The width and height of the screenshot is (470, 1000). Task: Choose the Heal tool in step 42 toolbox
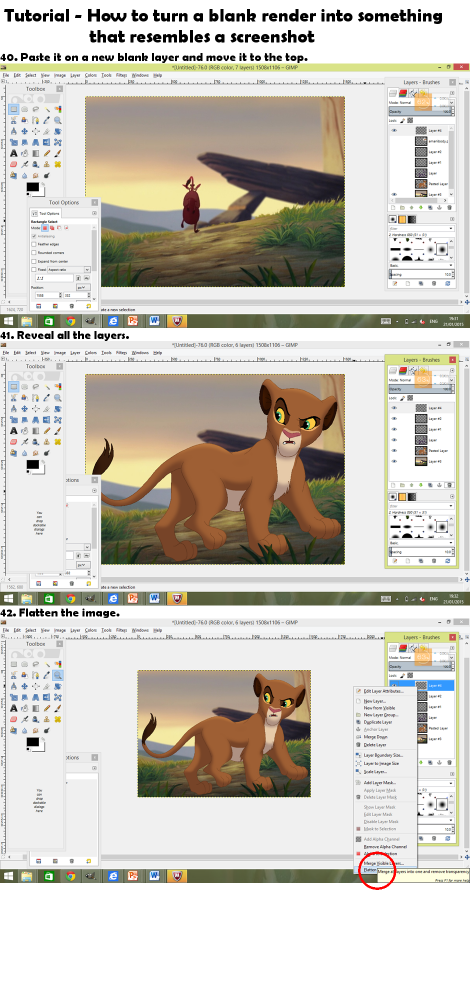tap(58, 720)
